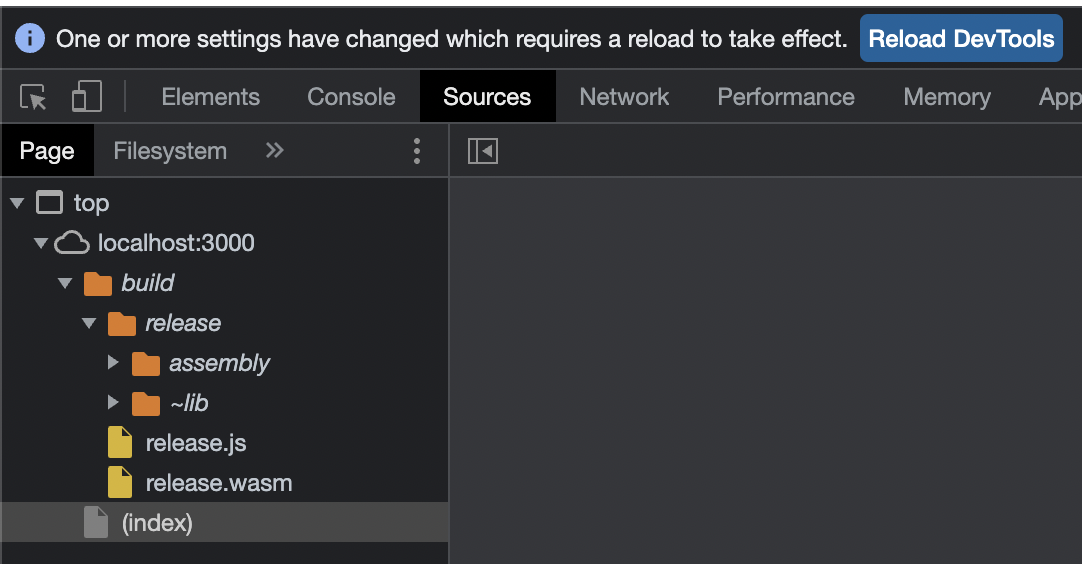Viewport: 1082px width, 564px height.
Task: Open the Elements tab
Action: 210,97
